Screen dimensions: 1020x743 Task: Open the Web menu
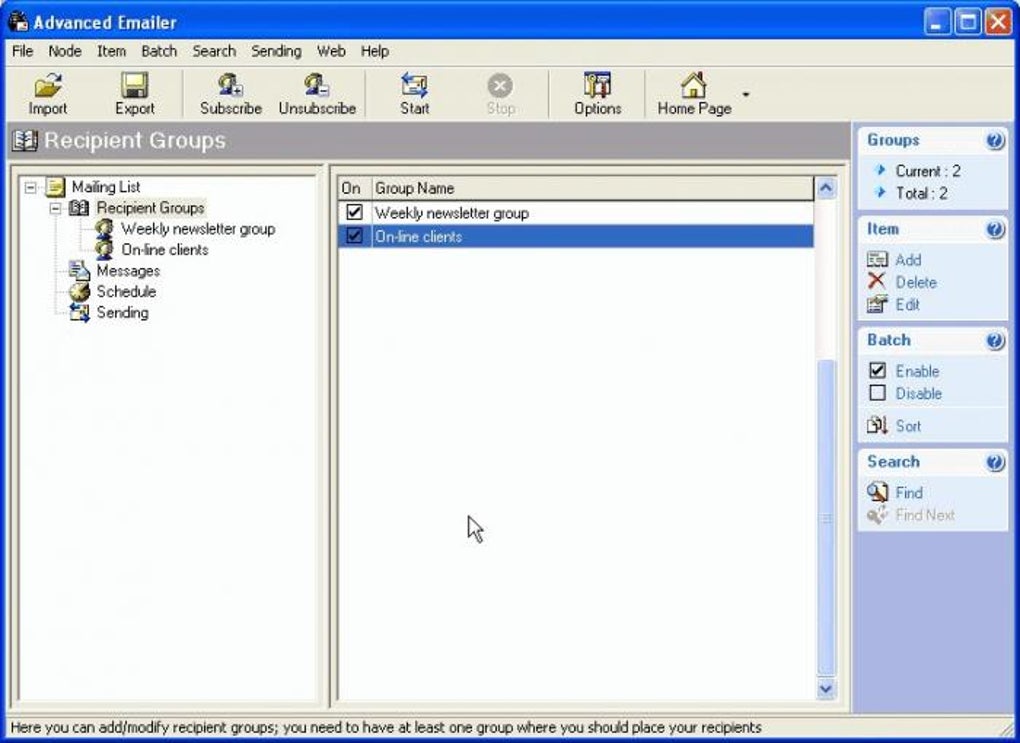point(331,51)
